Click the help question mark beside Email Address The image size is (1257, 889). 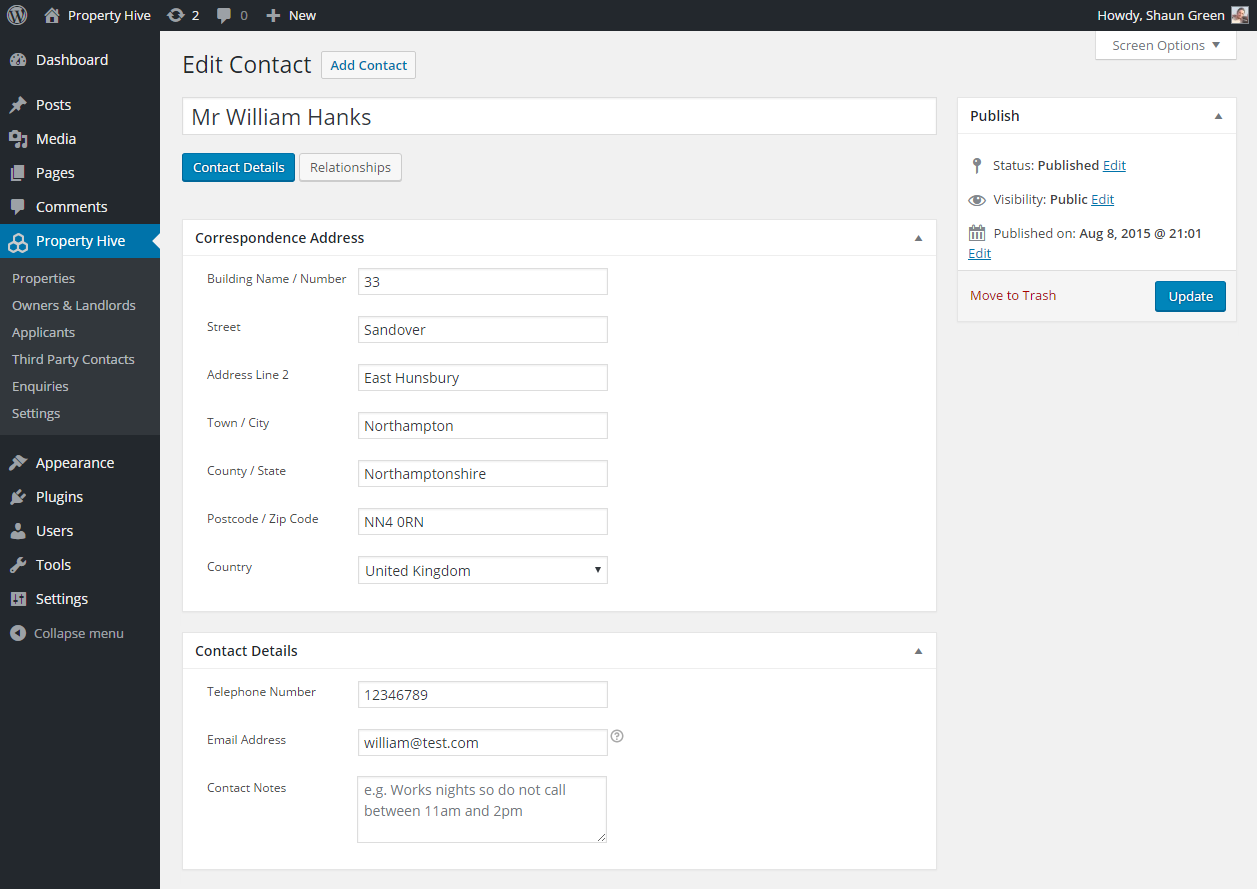[617, 736]
